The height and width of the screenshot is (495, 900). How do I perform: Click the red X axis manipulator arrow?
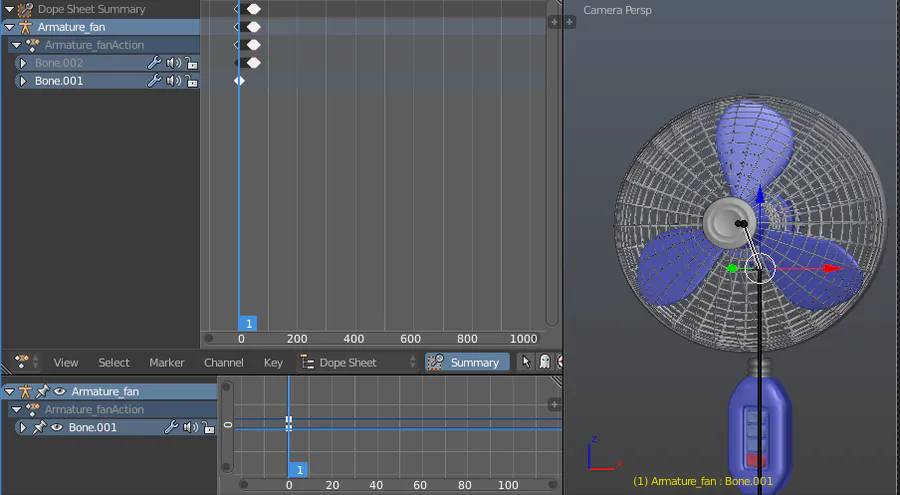(x=832, y=268)
